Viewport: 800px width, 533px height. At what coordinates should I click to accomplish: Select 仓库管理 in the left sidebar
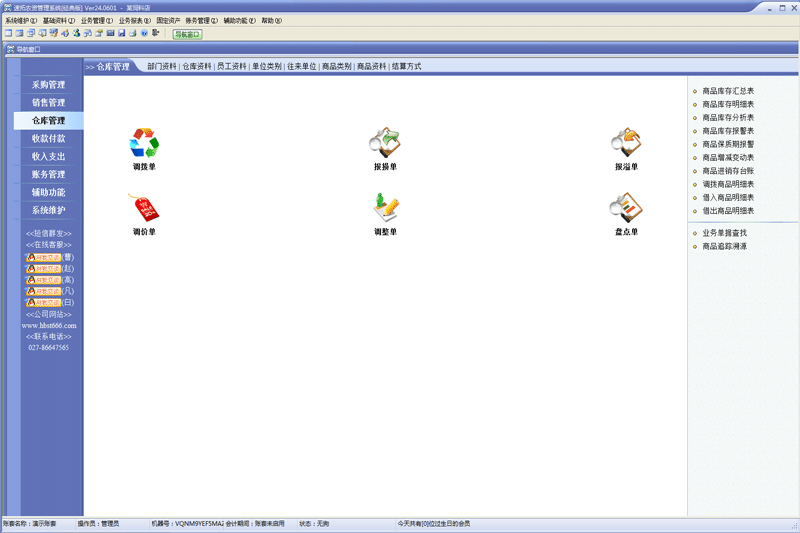coord(48,120)
